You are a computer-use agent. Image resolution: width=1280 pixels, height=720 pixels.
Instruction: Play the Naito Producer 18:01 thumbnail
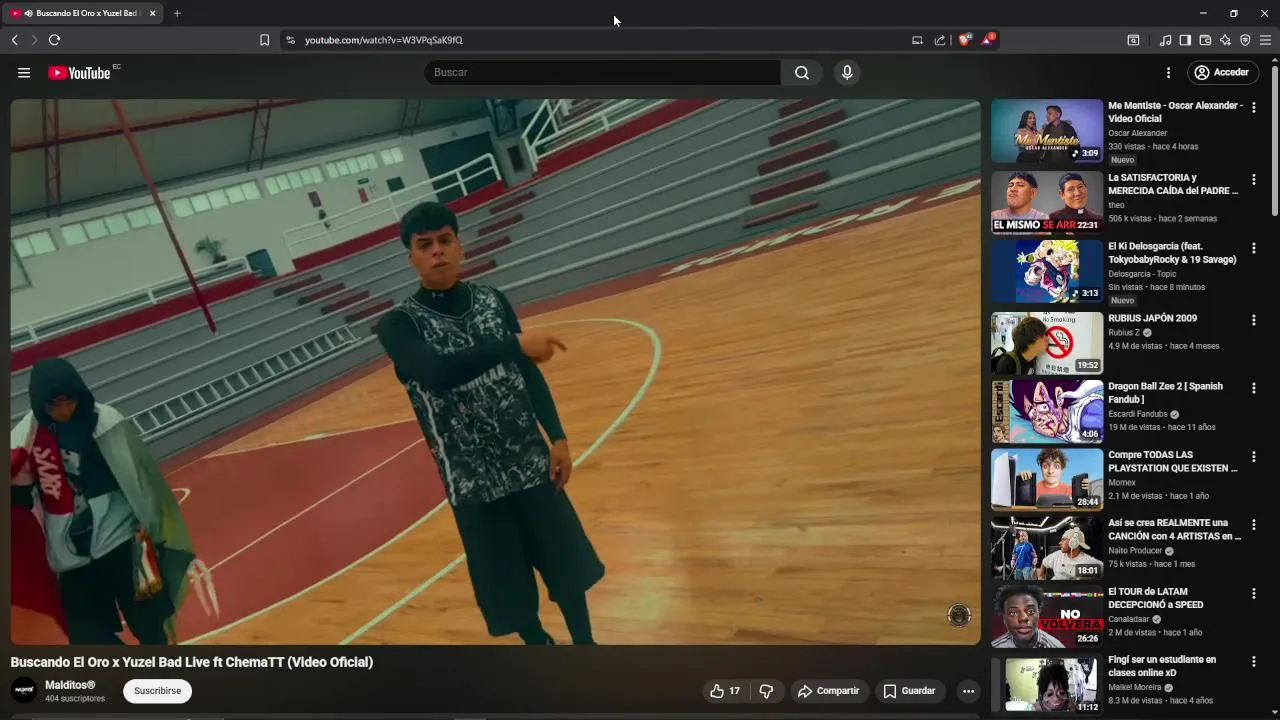click(x=1047, y=548)
